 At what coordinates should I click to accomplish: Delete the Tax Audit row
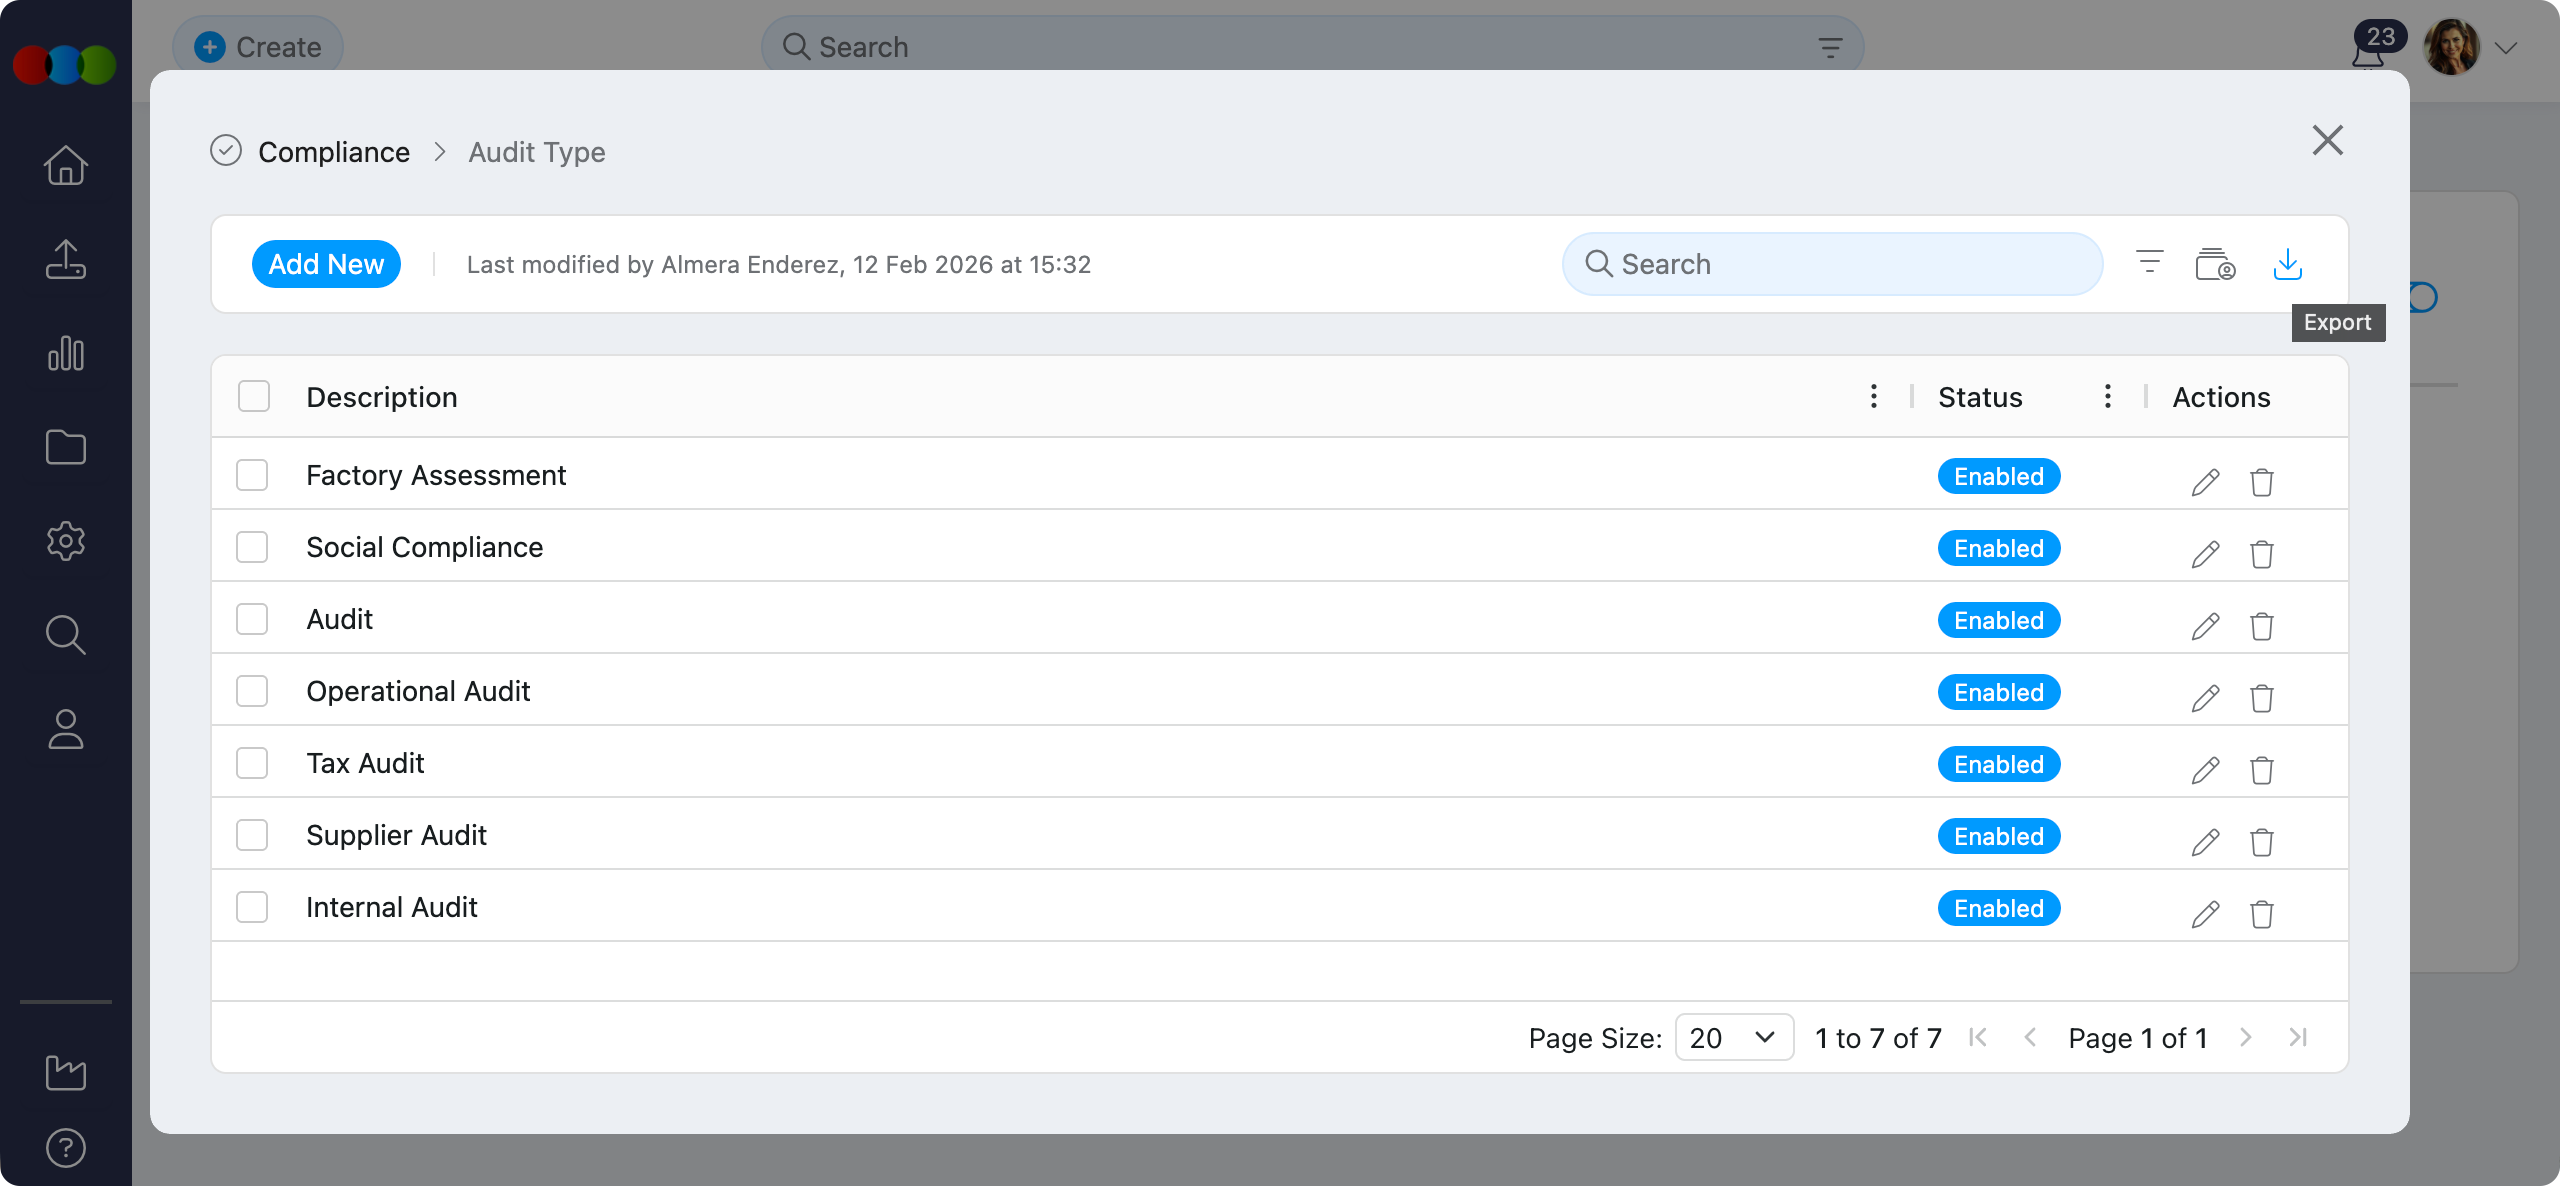click(2261, 770)
